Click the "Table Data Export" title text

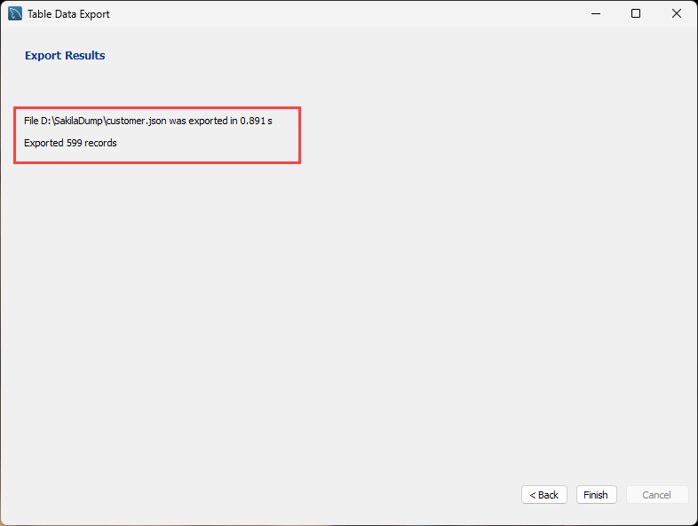tap(69, 15)
